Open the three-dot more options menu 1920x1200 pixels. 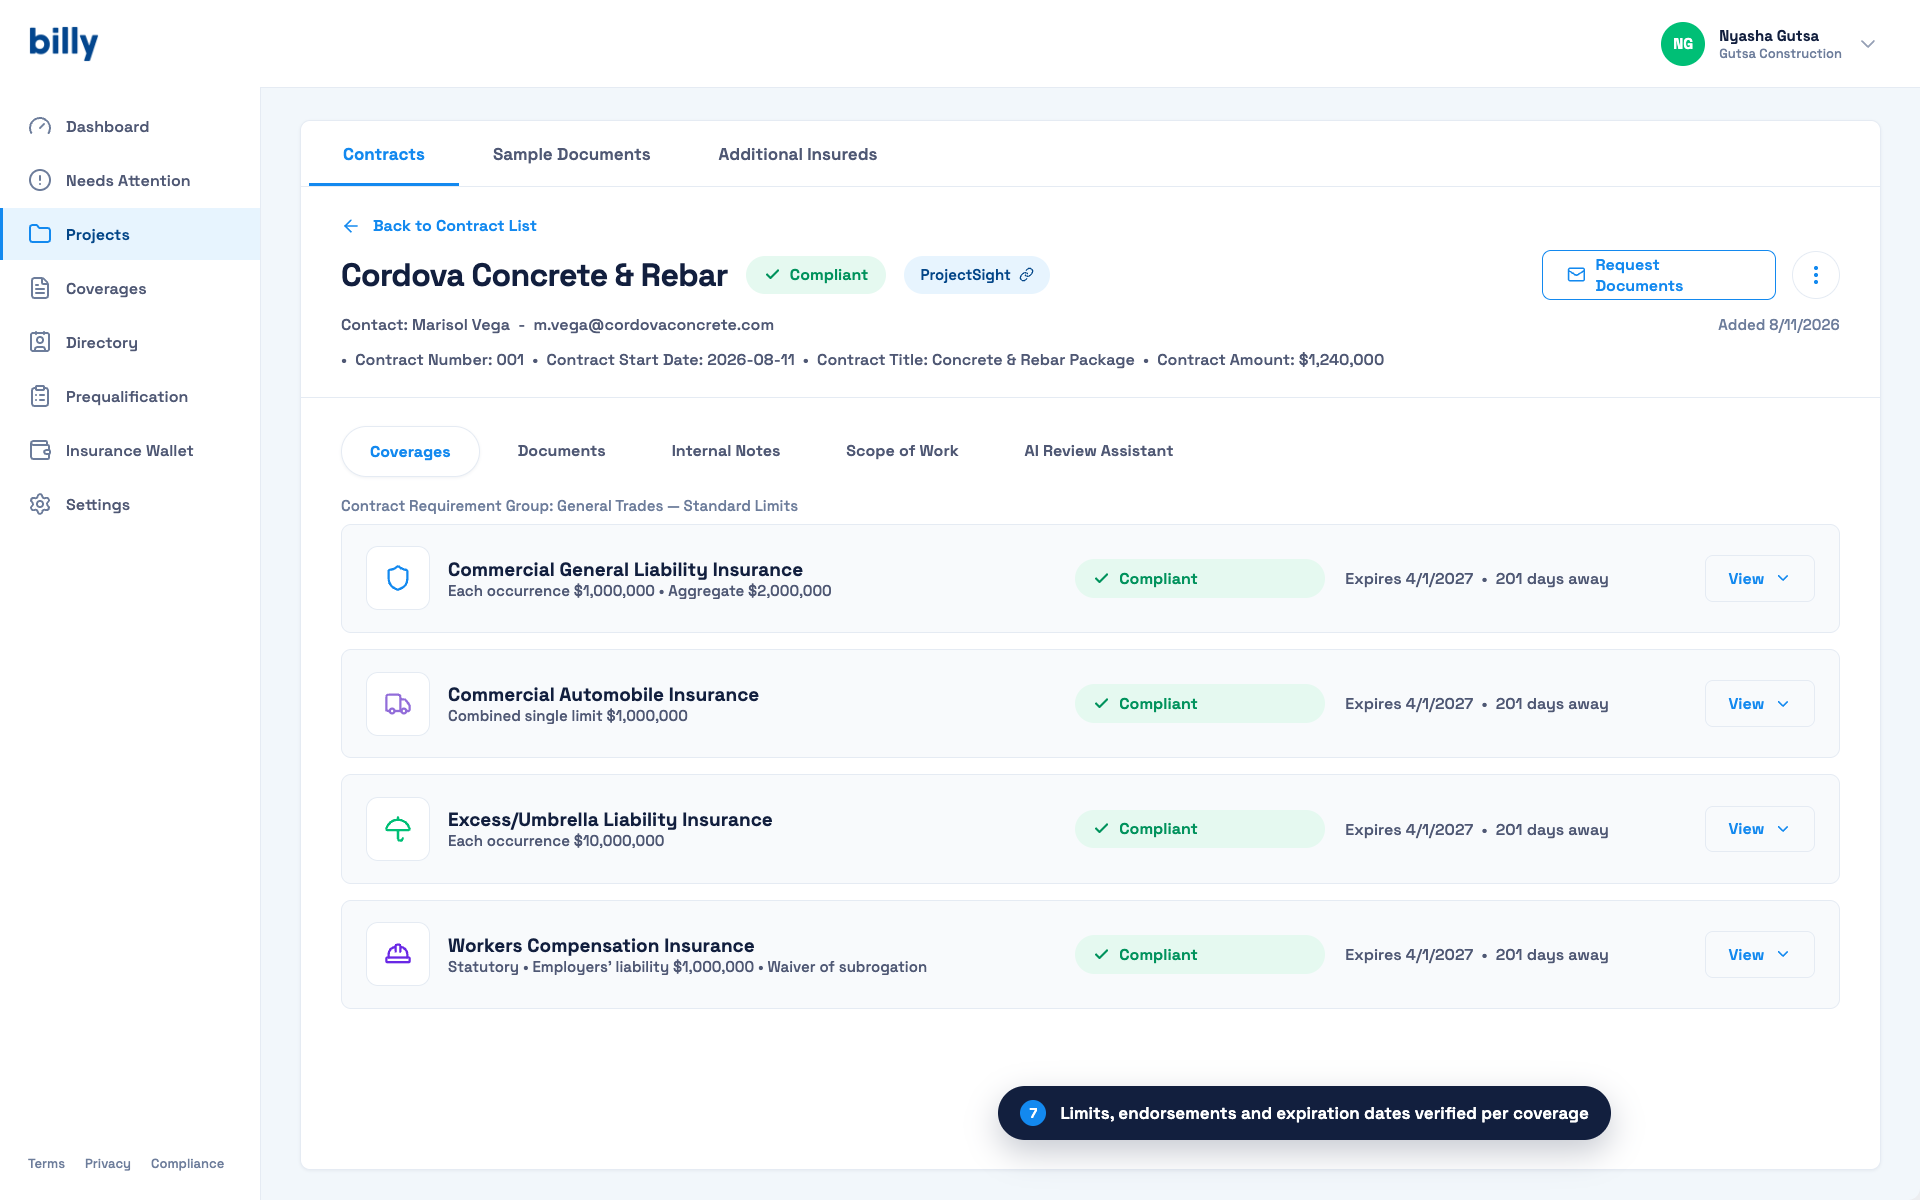pos(1816,275)
